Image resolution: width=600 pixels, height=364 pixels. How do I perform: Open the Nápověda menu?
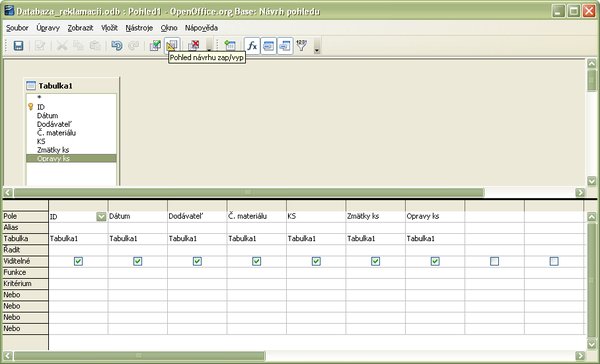[201, 28]
